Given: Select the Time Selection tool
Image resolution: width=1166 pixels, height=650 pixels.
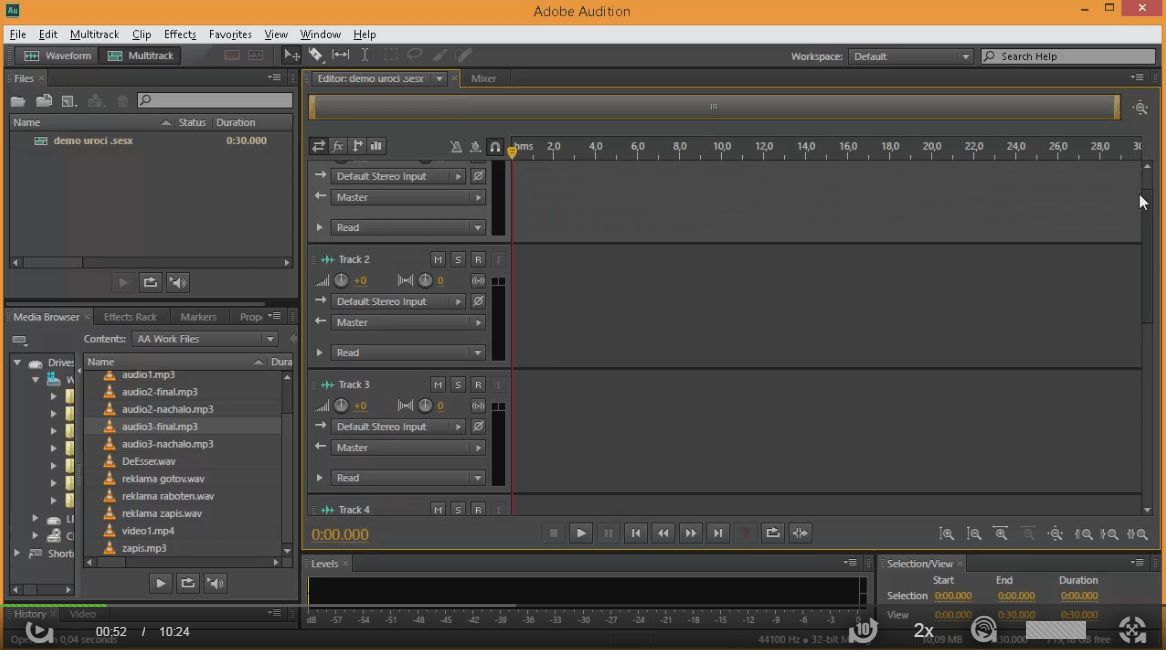Looking at the screenshot, I should [x=365, y=55].
